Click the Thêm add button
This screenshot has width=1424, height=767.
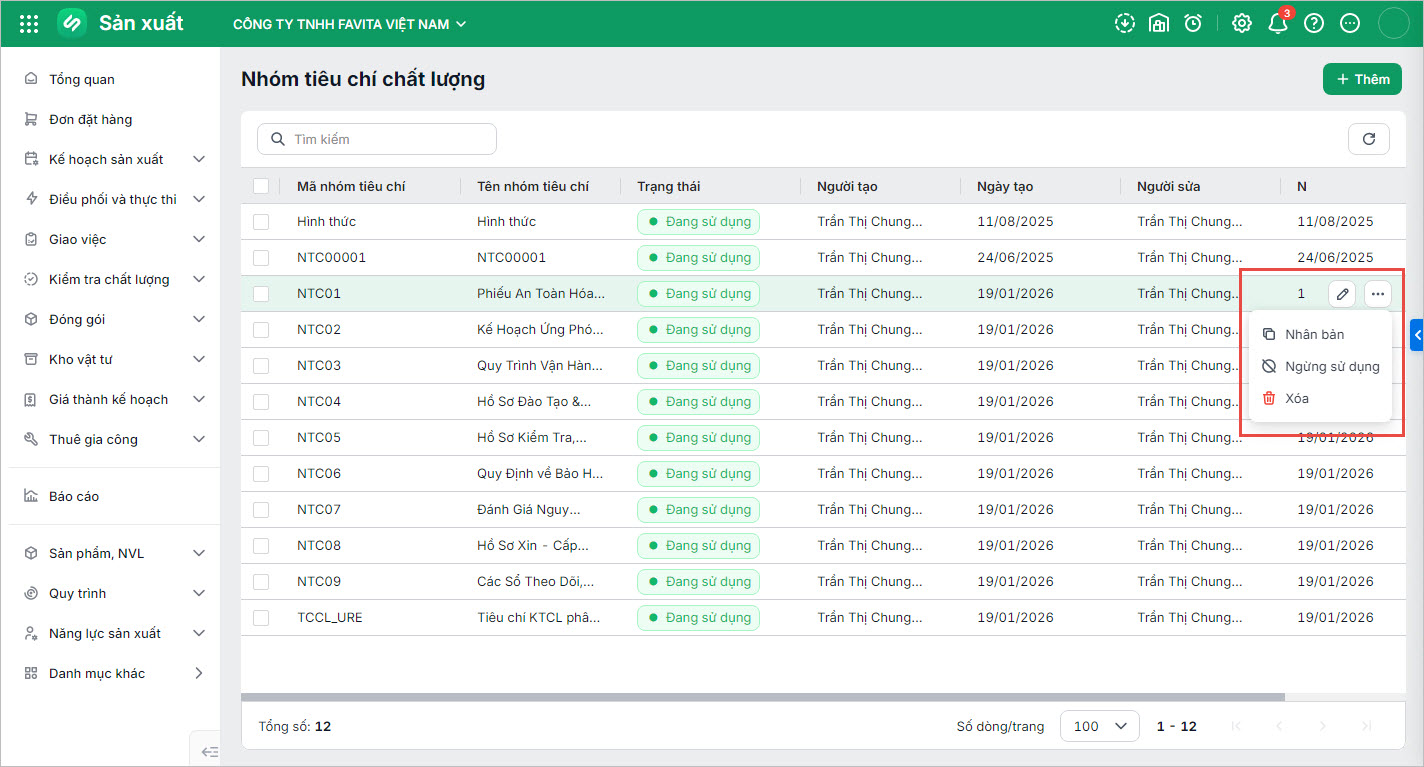click(x=1362, y=79)
